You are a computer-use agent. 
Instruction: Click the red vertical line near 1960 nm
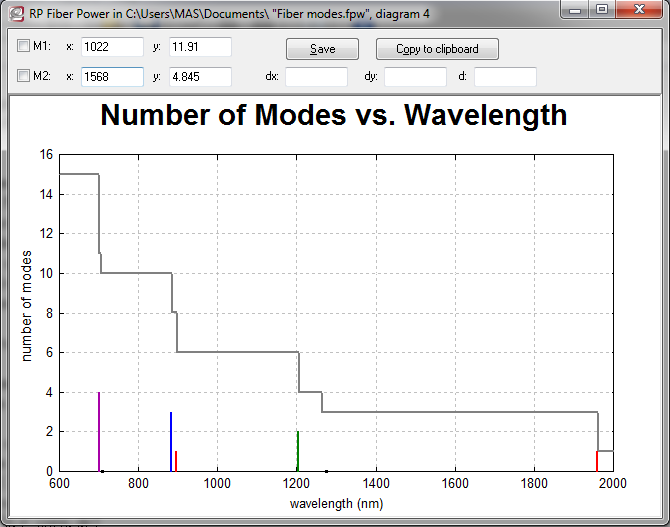597,461
